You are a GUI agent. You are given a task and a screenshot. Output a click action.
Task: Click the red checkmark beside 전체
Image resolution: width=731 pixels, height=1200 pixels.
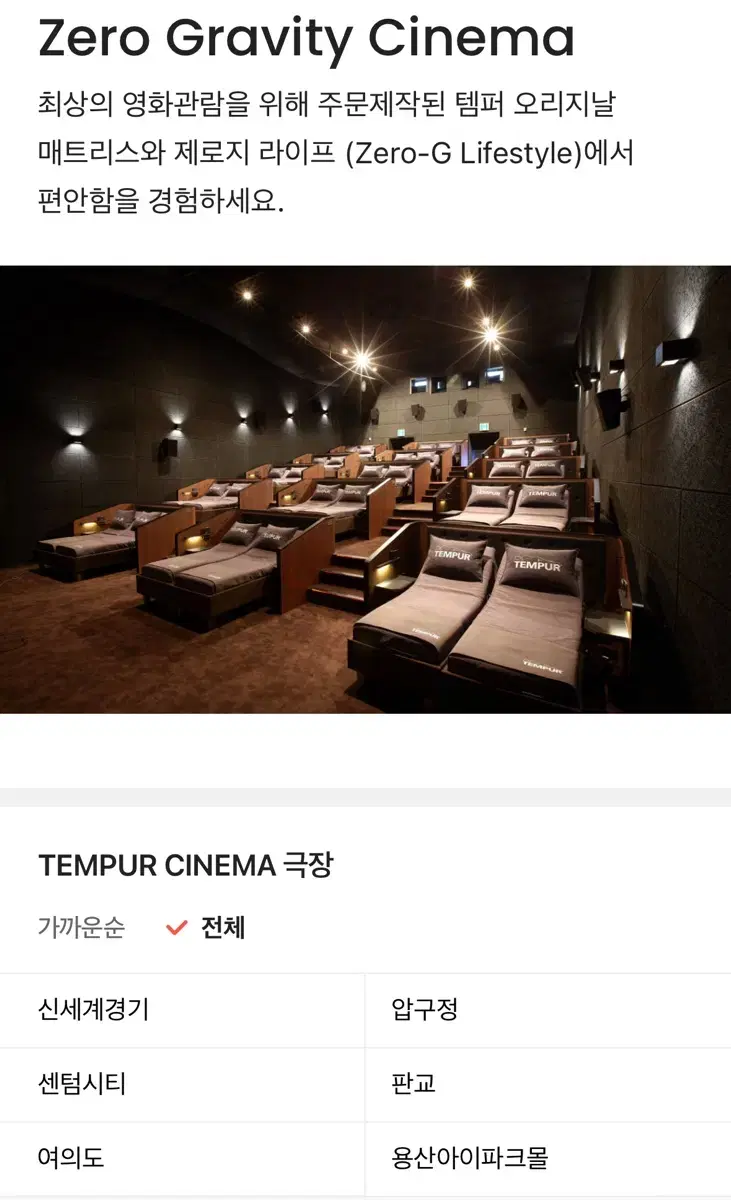click(x=177, y=928)
